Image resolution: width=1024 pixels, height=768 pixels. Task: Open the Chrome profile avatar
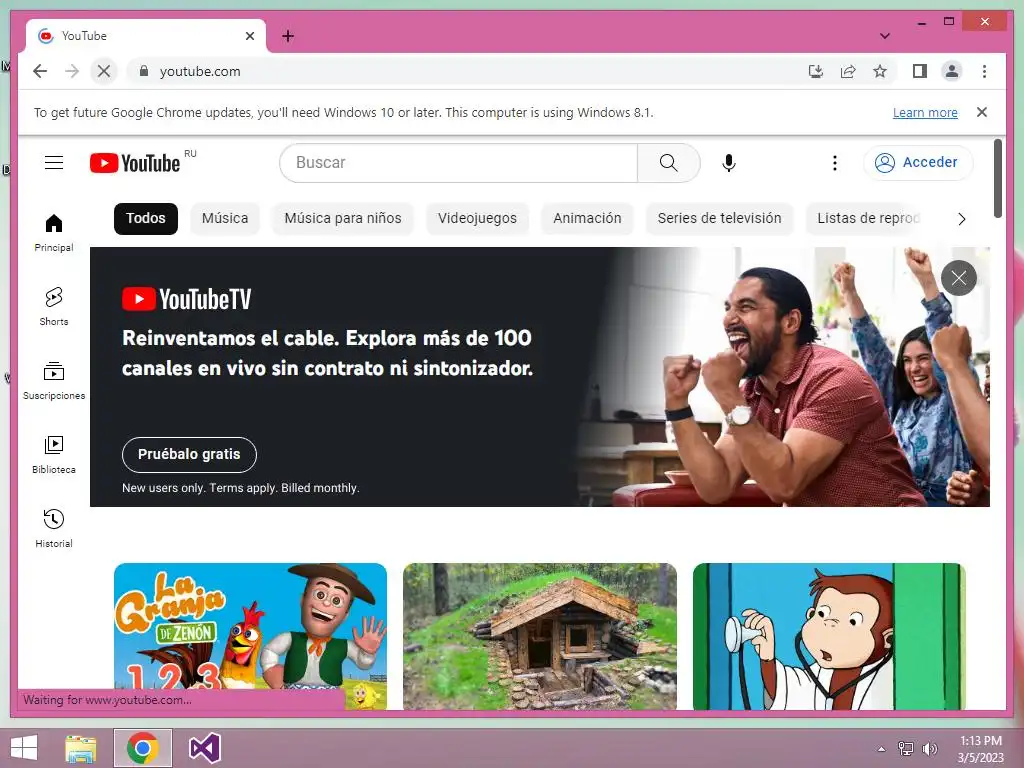click(952, 71)
